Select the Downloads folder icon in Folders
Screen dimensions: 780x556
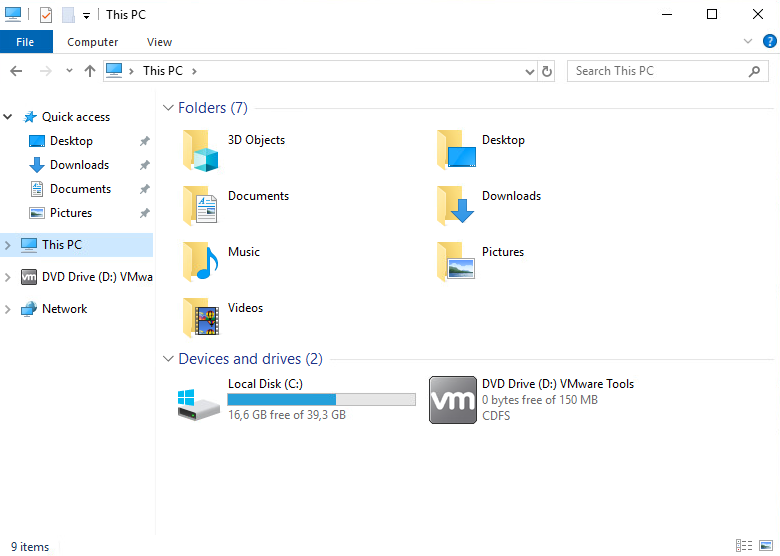(456, 205)
